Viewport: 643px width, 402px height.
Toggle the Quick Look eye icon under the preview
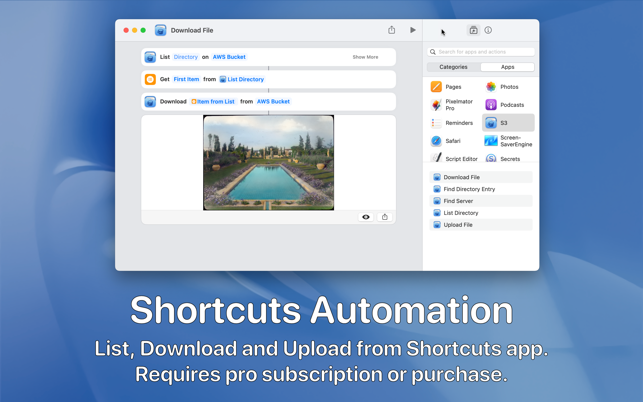(366, 217)
